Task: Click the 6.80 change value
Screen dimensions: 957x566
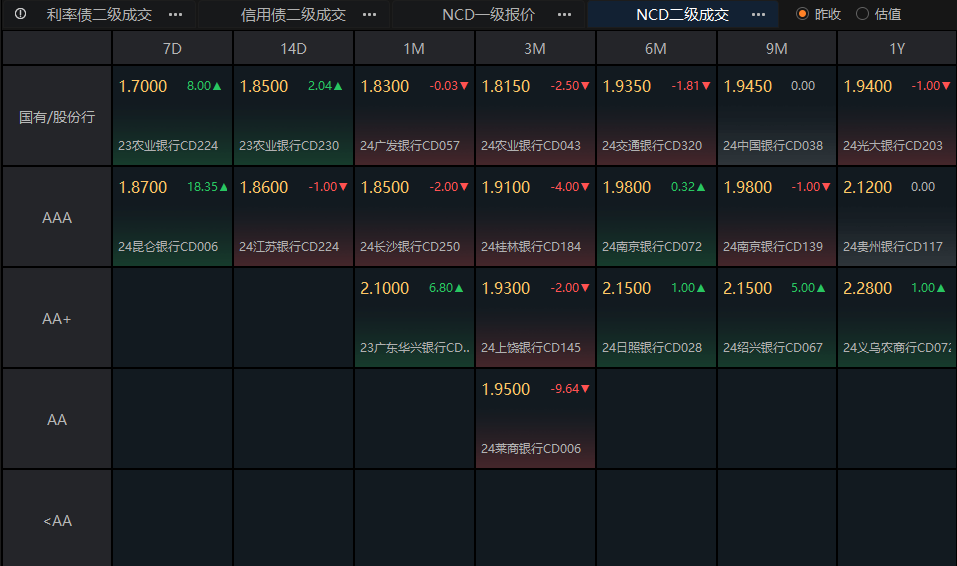Action: [x=441, y=288]
